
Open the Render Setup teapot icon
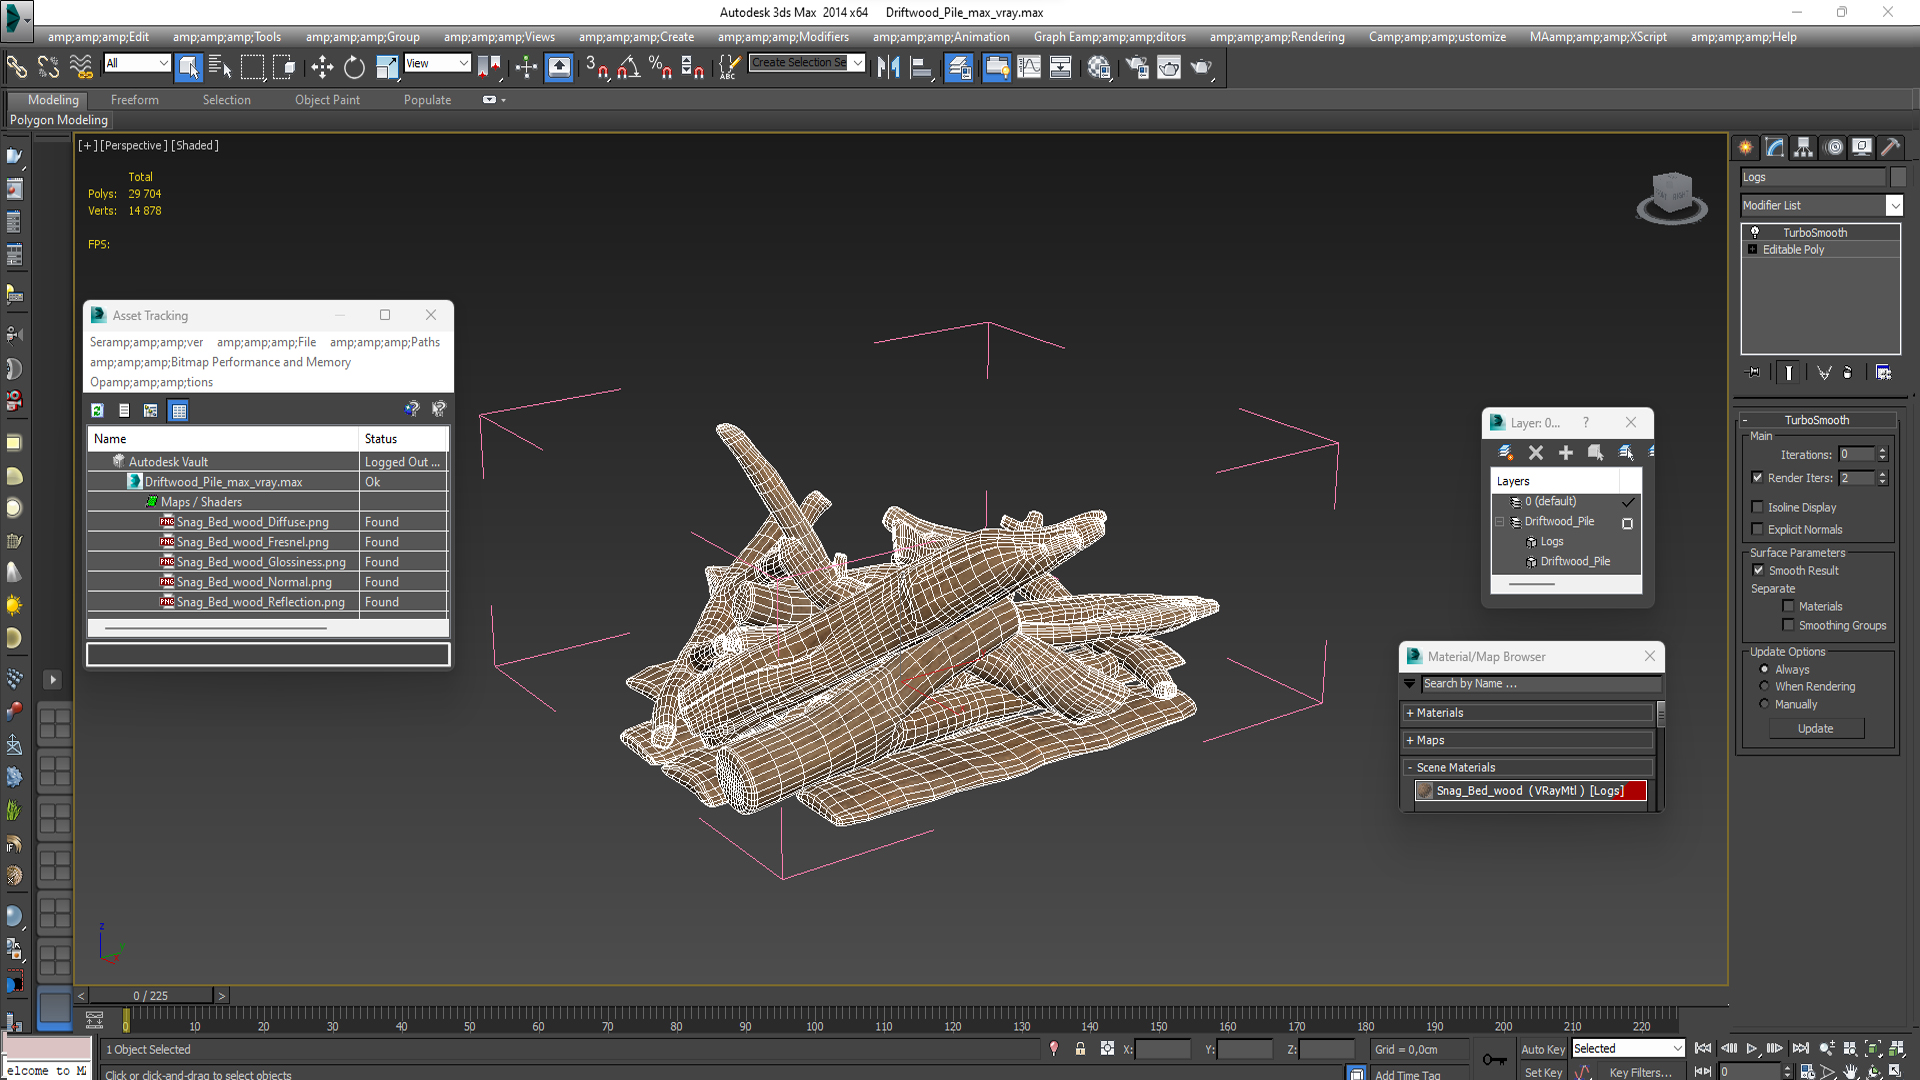1136,67
